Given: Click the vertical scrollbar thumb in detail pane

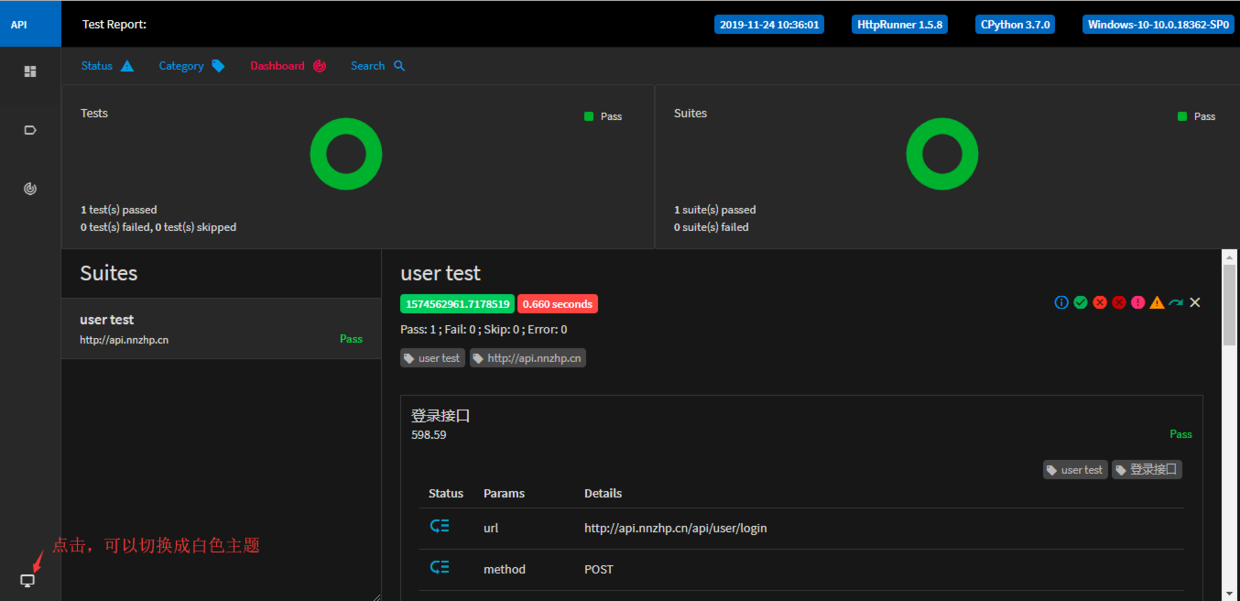Looking at the screenshot, I should pyautogui.click(x=1230, y=305).
